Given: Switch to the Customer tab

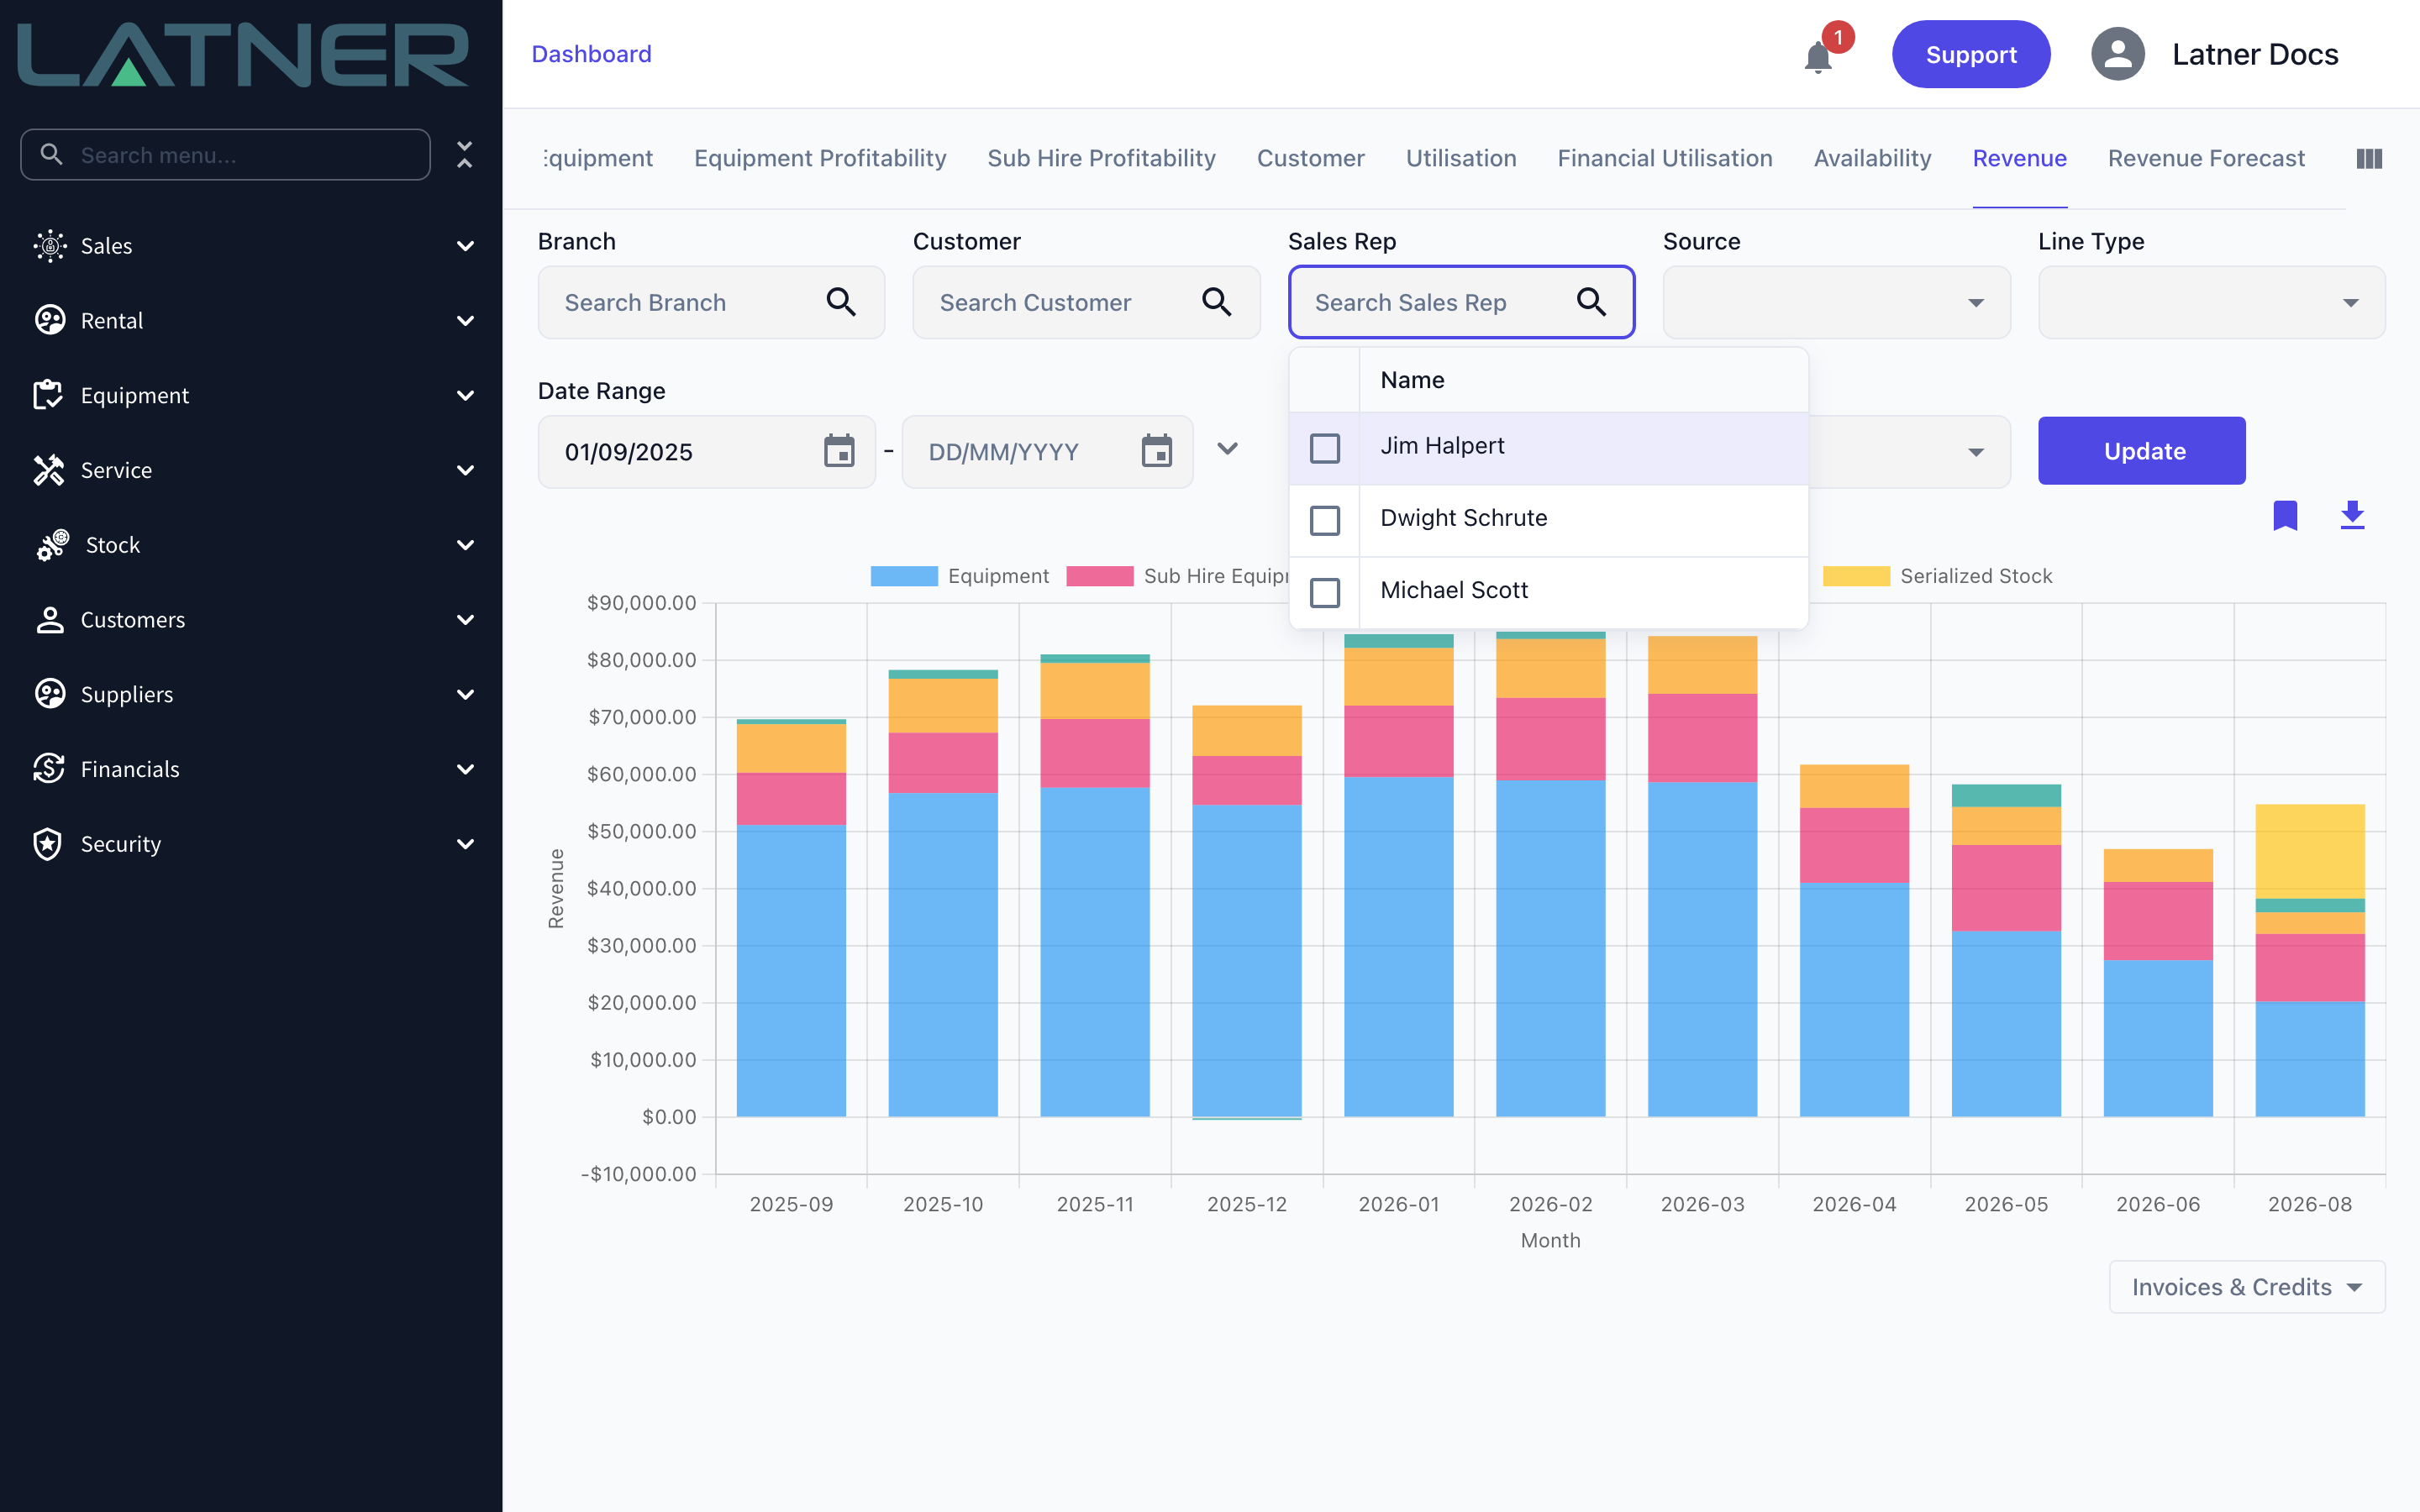Looking at the screenshot, I should coord(1310,158).
